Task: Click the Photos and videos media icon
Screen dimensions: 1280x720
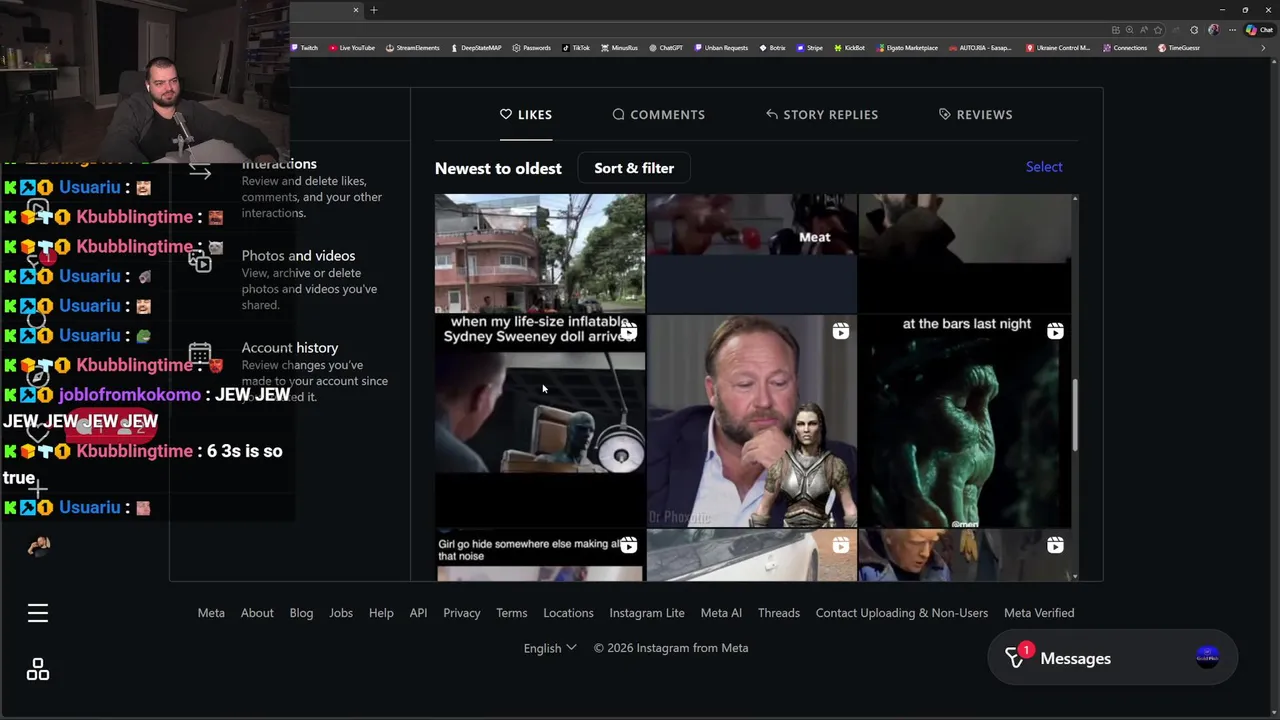Action: pyautogui.click(x=200, y=261)
